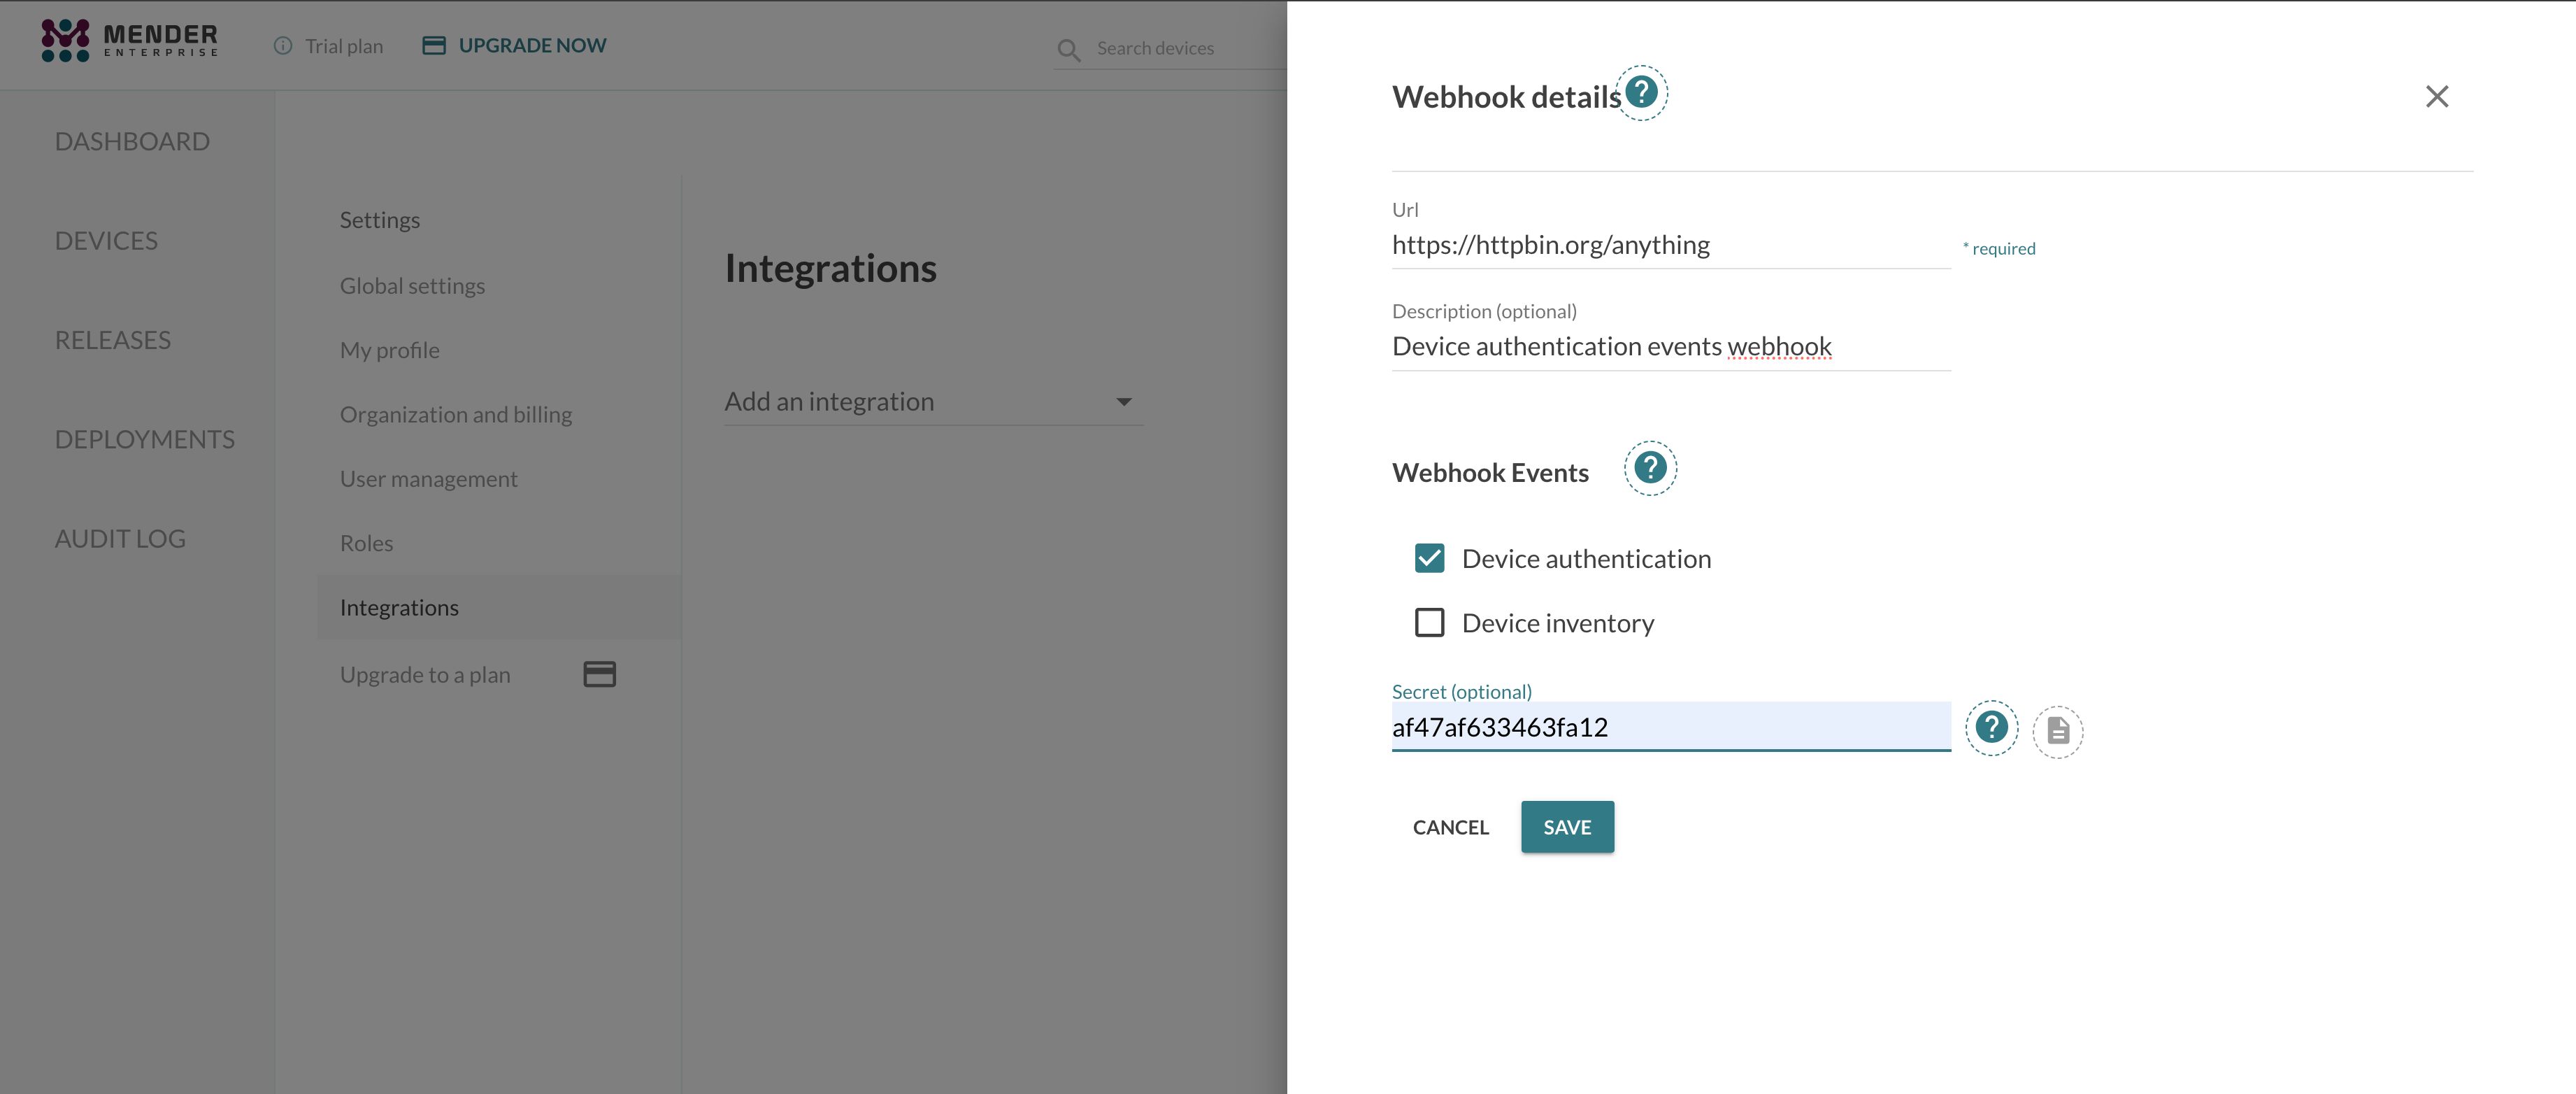The width and height of the screenshot is (2576, 1094).
Task: Uncheck the Device authentication checkbox
Action: (1429, 558)
